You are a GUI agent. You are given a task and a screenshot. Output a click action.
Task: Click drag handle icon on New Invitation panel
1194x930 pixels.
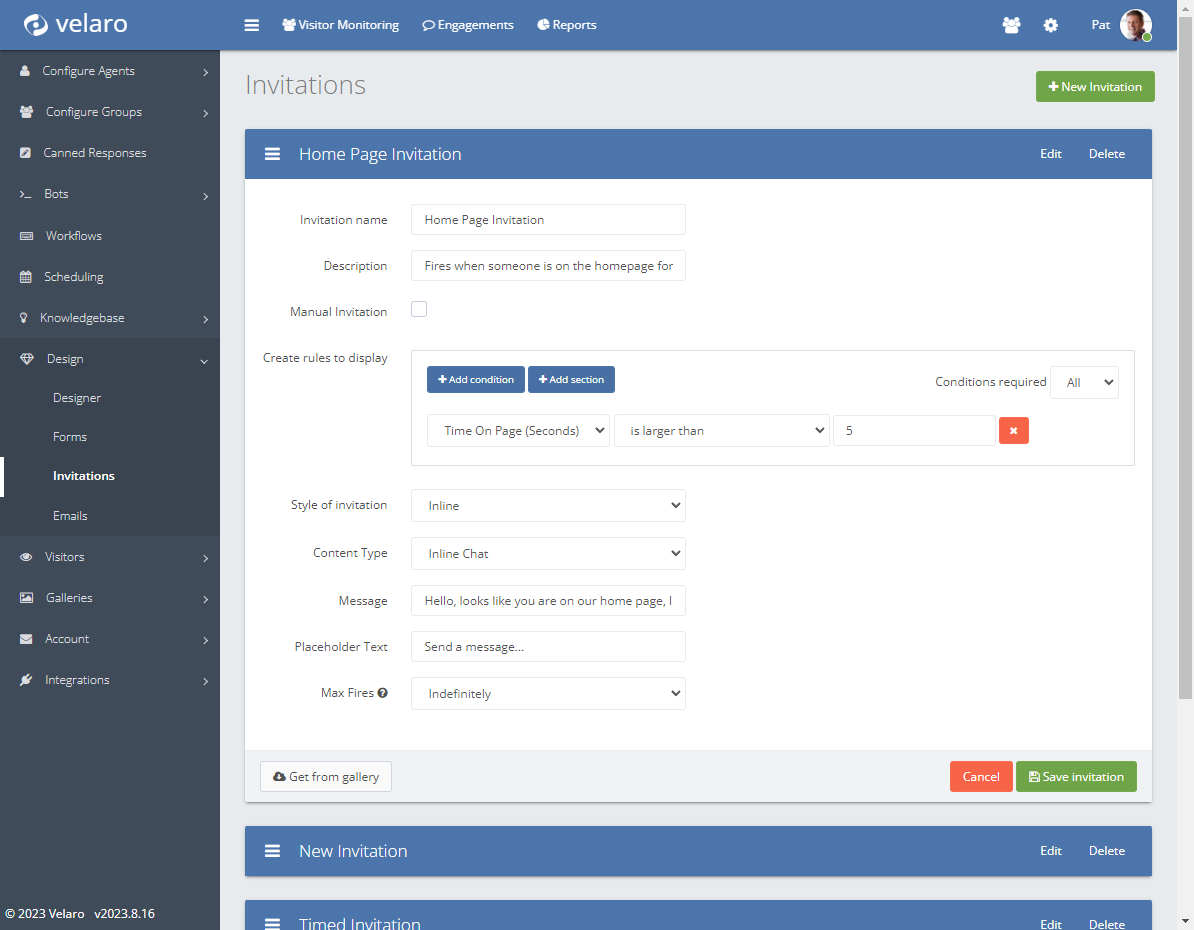(272, 851)
